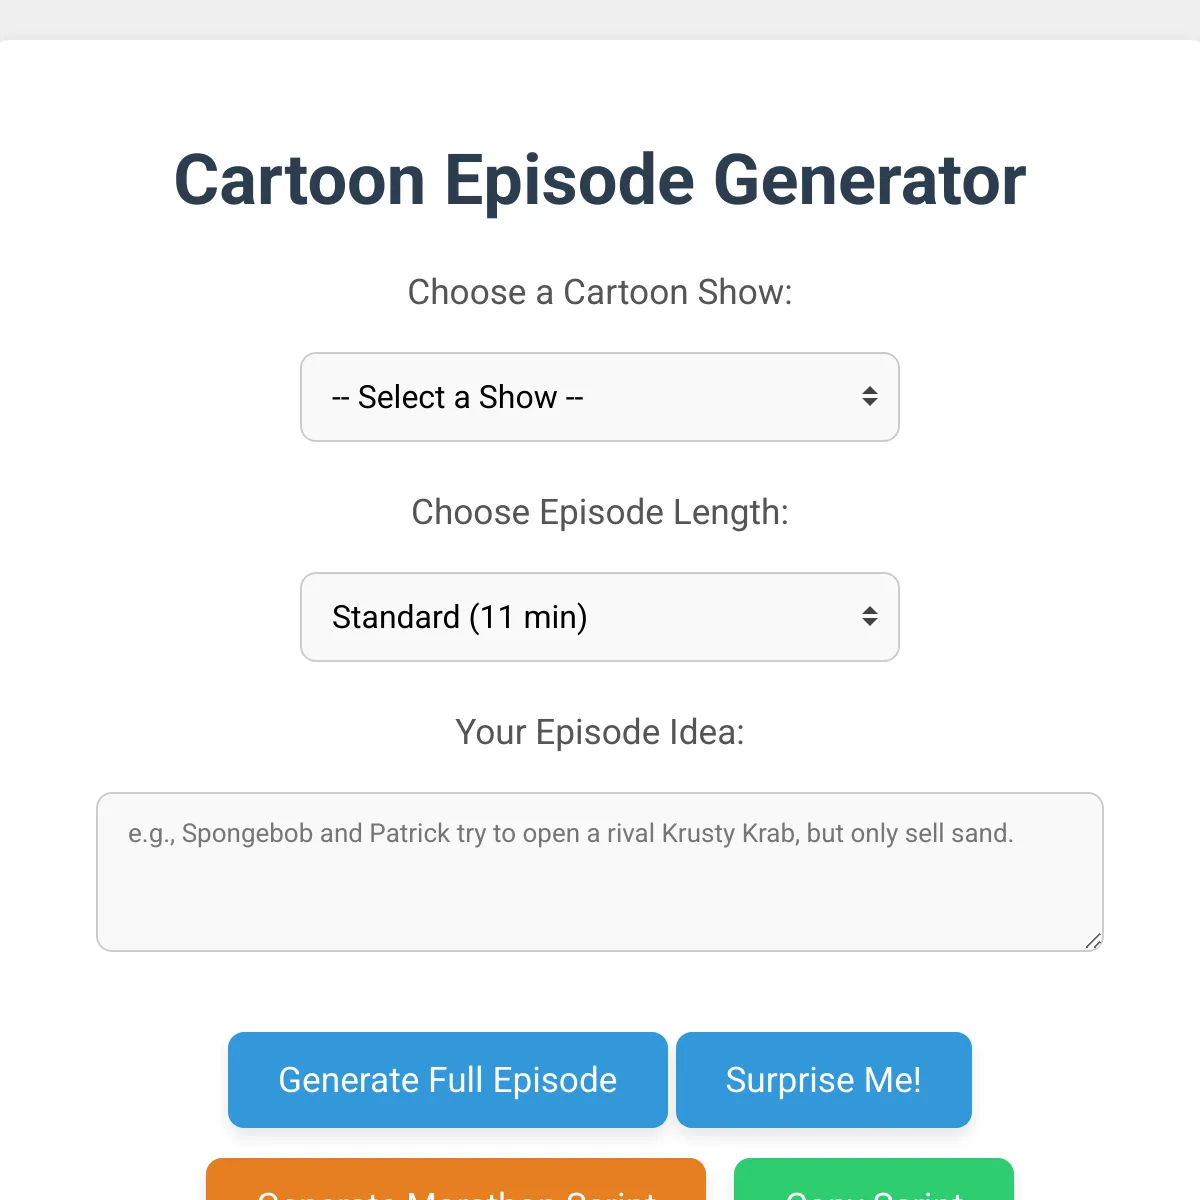1200x1200 pixels.
Task: Click the text area resize handle
Action: 1093,941
